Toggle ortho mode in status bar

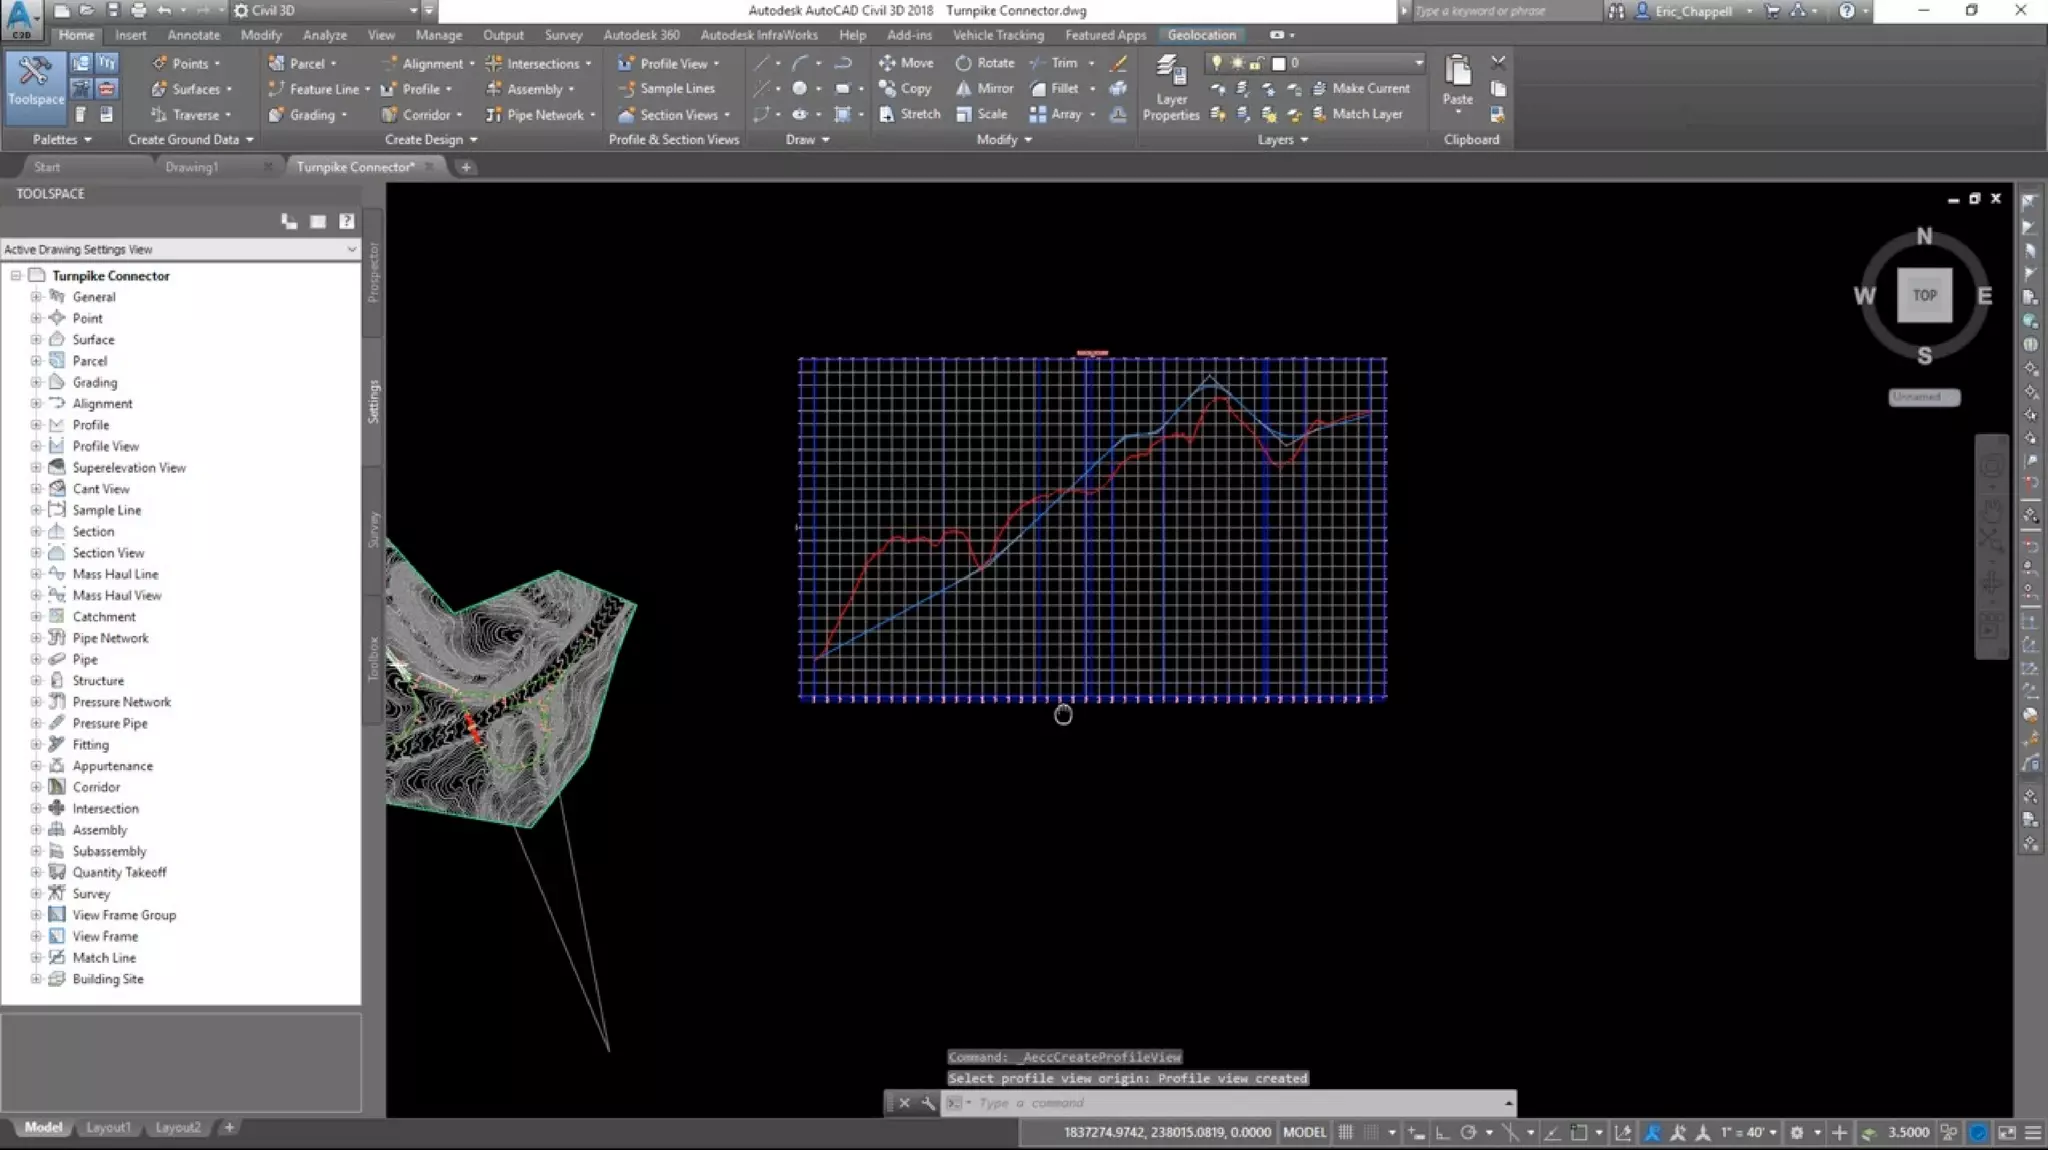click(1442, 1132)
